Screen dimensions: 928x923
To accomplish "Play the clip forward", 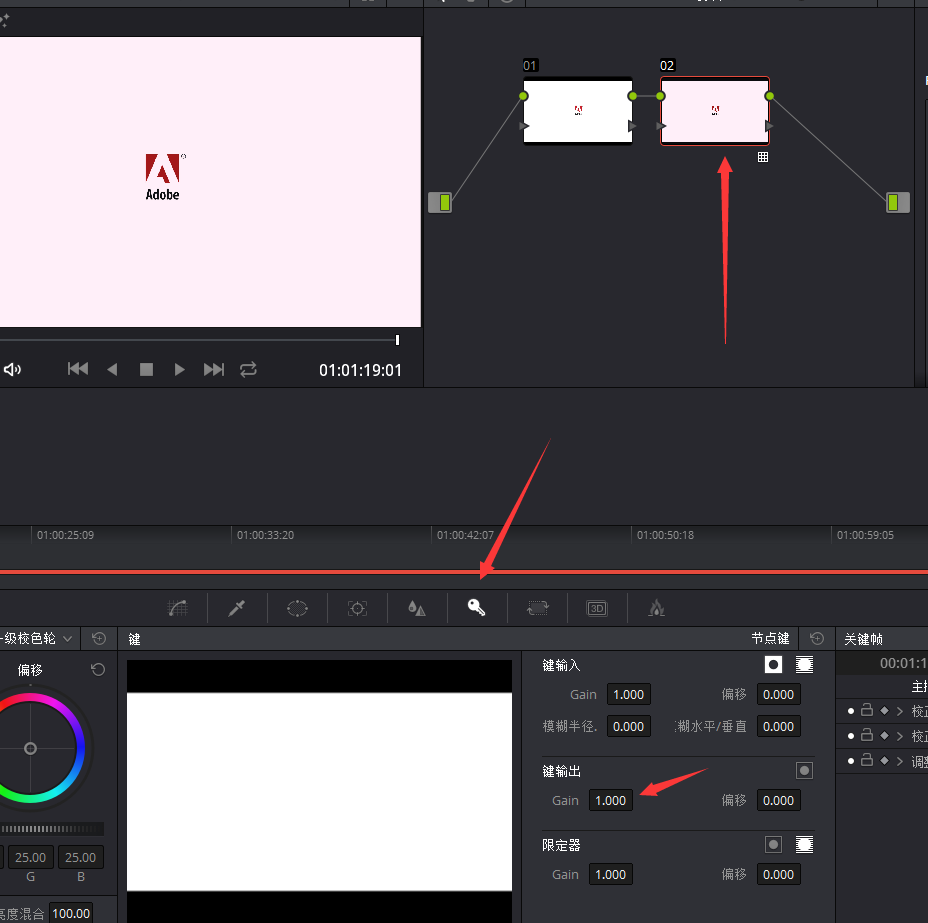I will [179, 370].
